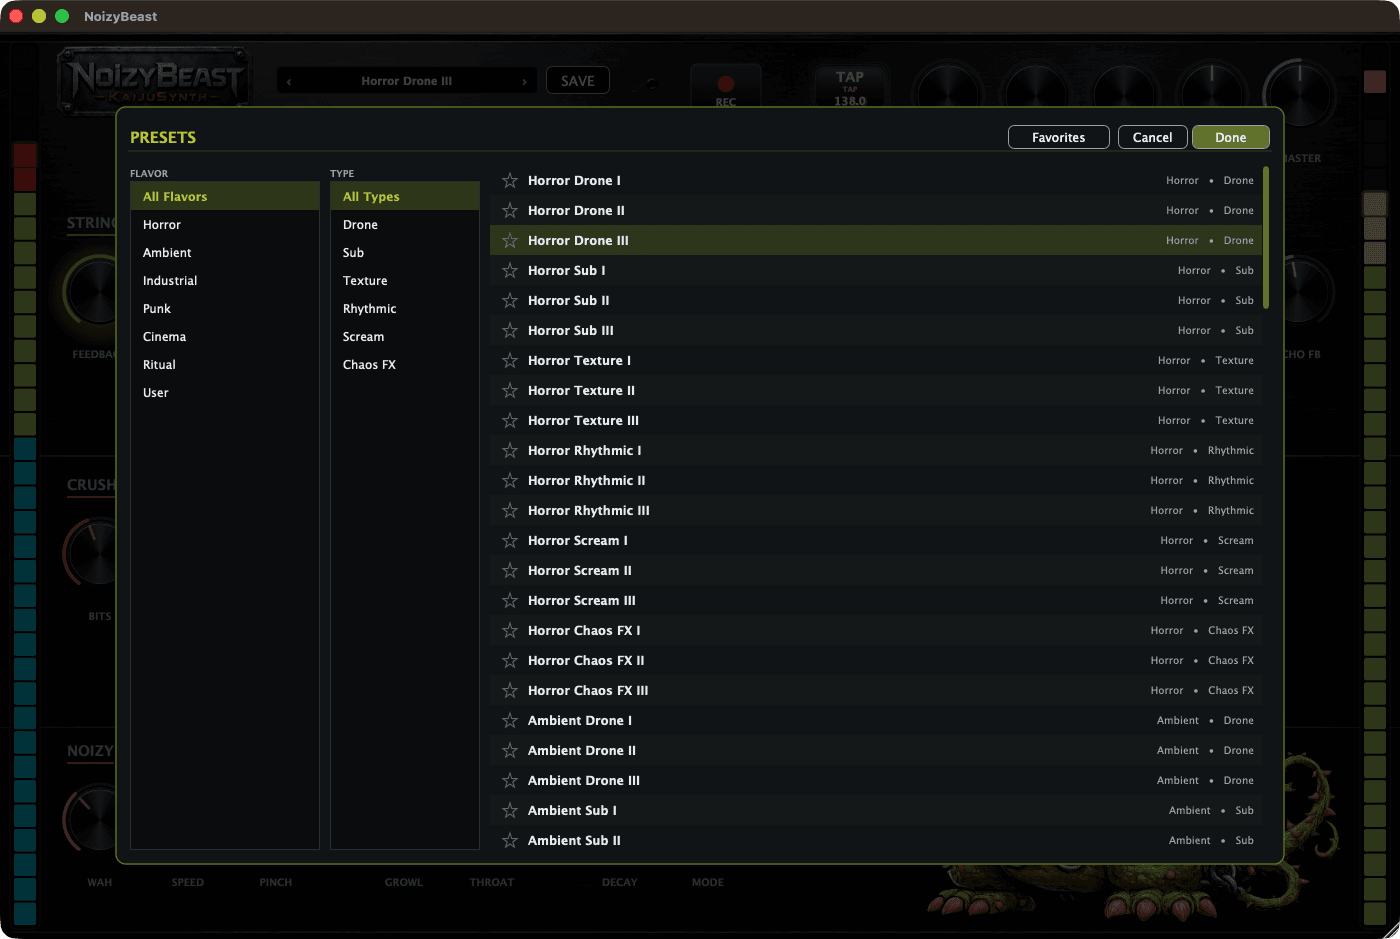The height and width of the screenshot is (939, 1400).
Task: Click the SAVE preset button
Action: click(578, 81)
